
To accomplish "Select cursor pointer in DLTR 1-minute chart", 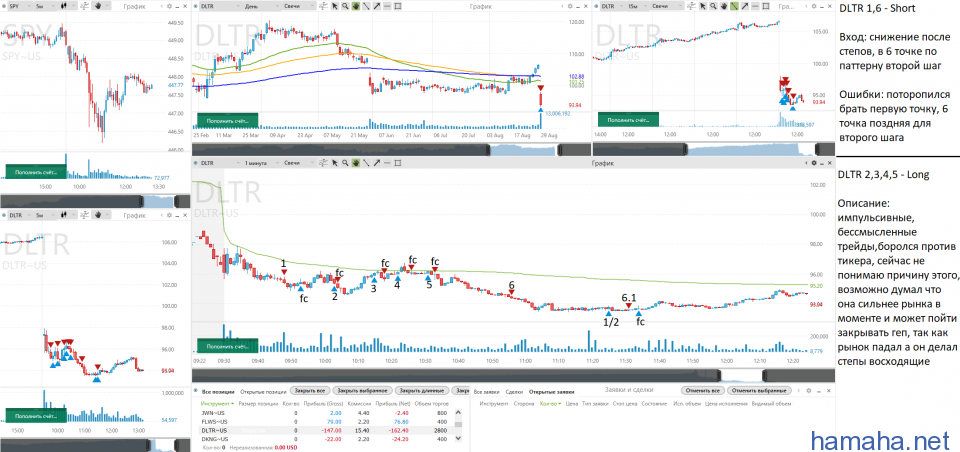I will click(x=334, y=163).
